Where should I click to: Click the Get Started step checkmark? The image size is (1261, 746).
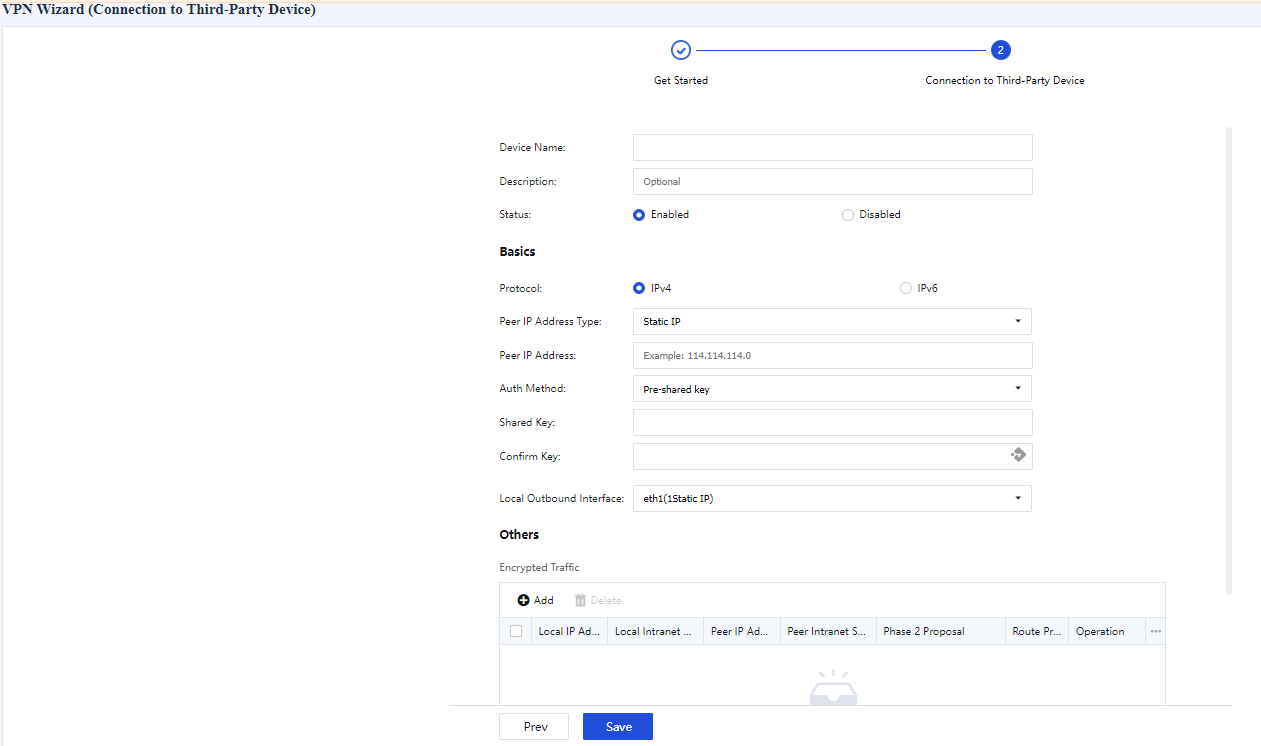tap(680, 50)
